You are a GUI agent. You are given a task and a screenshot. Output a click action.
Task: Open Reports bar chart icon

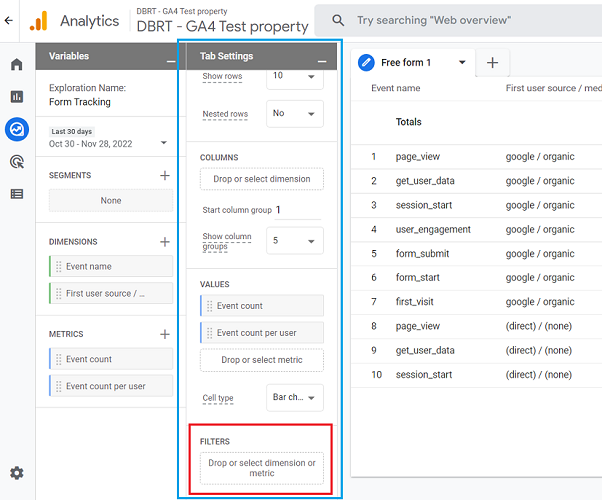pos(17,96)
